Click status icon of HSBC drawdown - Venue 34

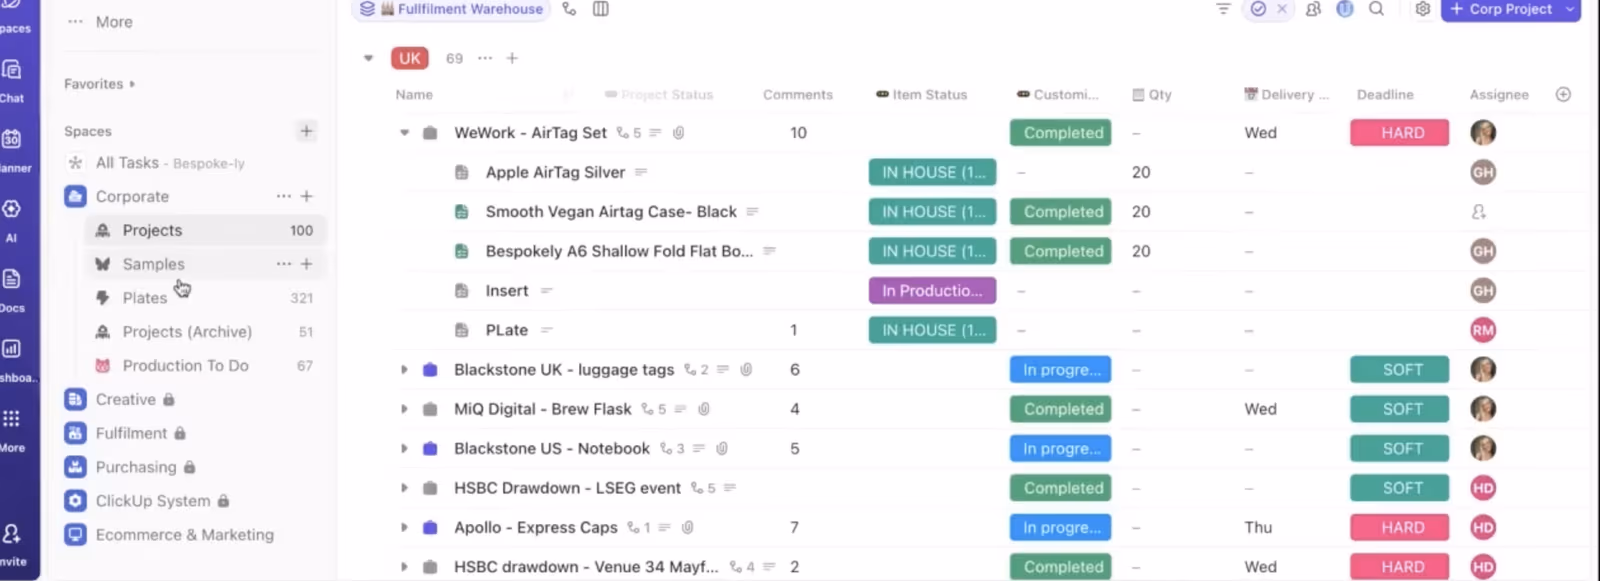coord(430,567)
